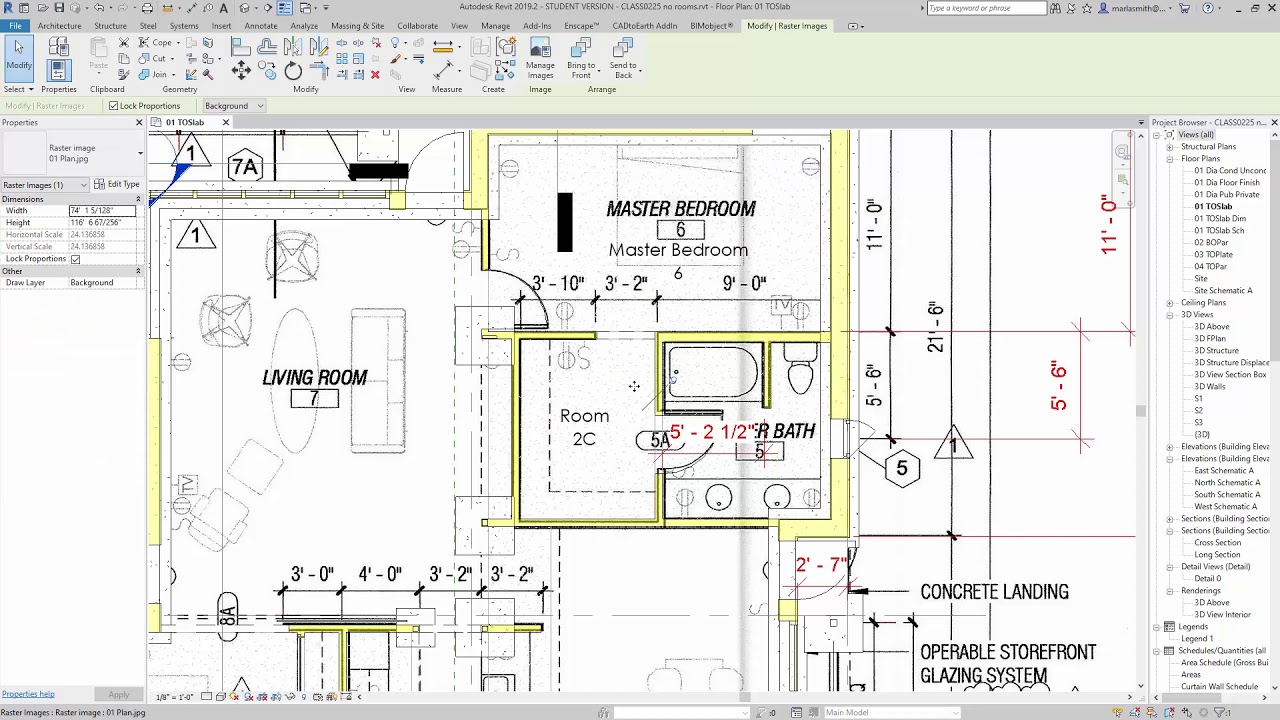Collapse the 3D Views tree node
The width and height of the screenshot is (1280, 720).
pos(1170,315)
